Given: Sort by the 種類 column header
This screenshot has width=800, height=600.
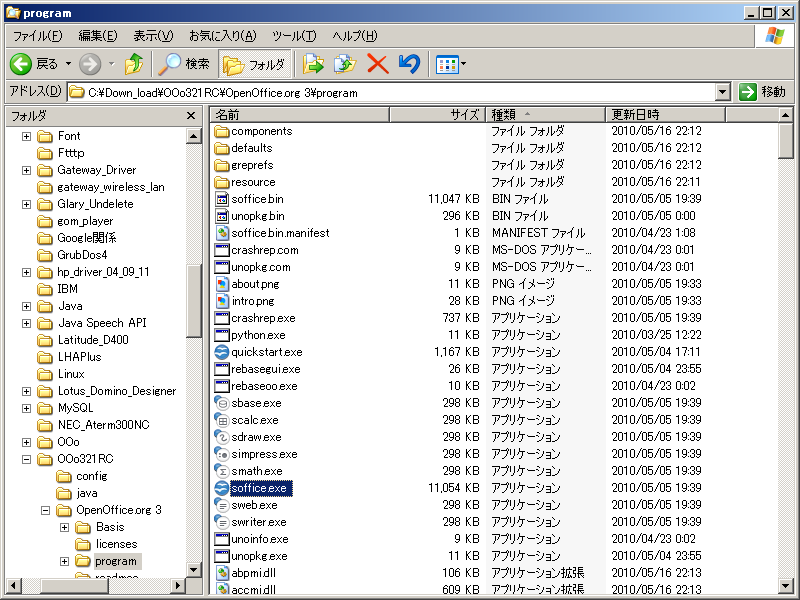Looking at the screenshot, I should coord(545,115).
